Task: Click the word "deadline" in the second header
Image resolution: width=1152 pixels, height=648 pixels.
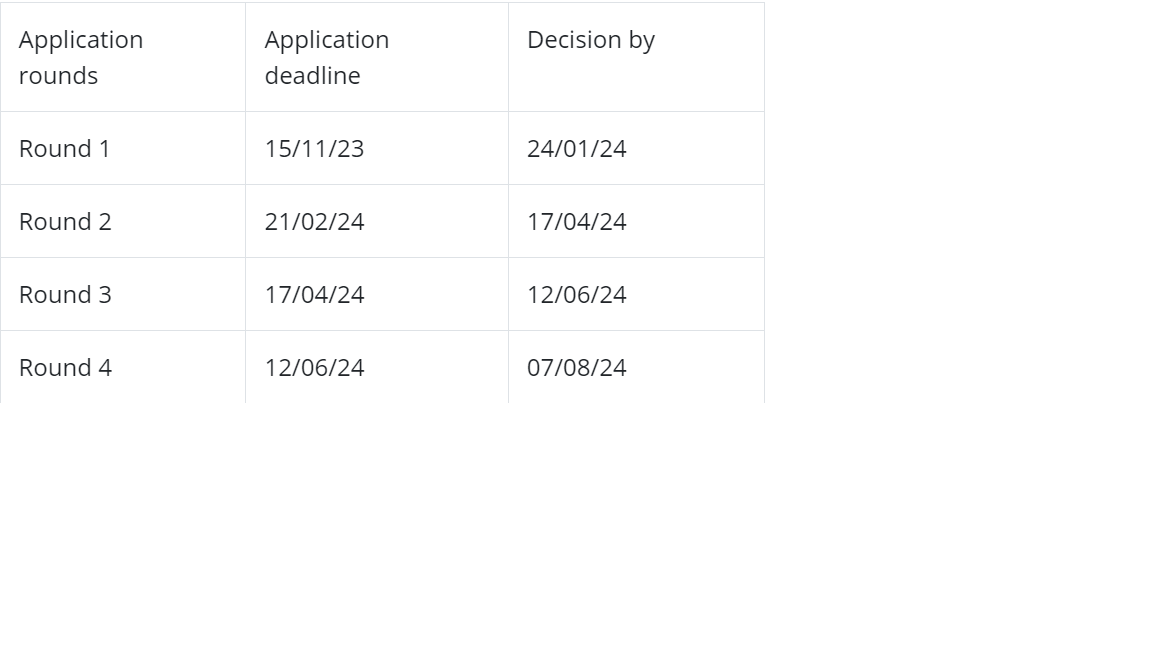Action: click(x=312, y=76)
